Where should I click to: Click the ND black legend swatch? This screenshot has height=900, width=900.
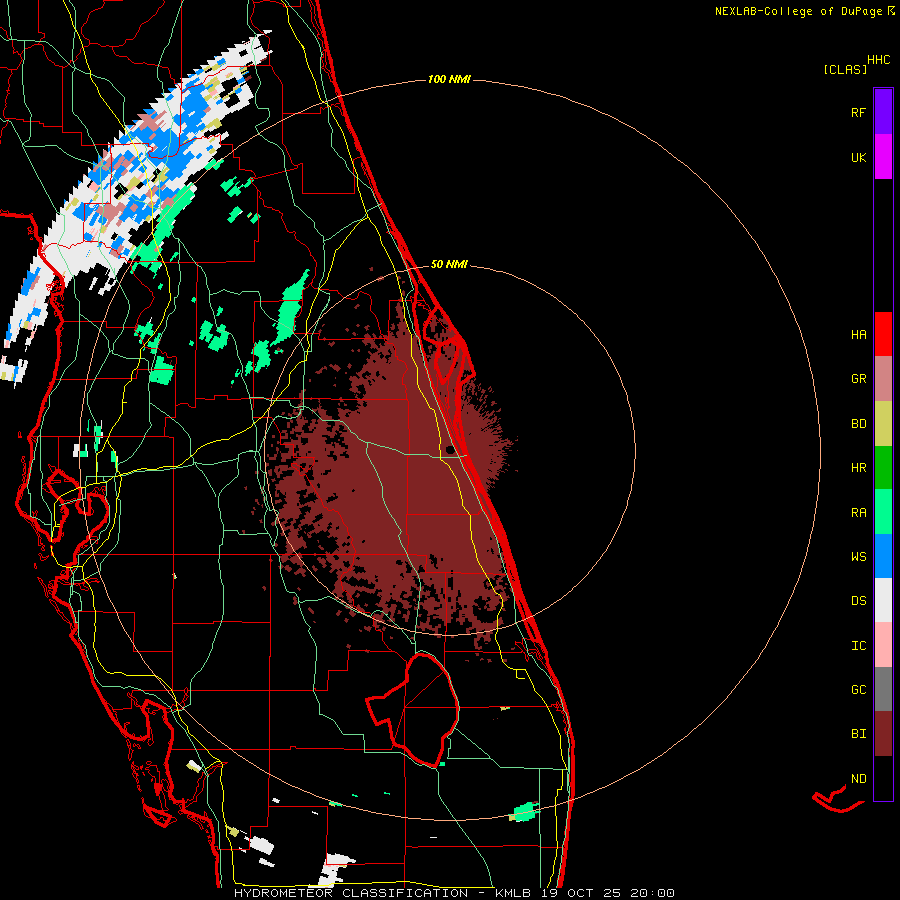coord(883,778)
